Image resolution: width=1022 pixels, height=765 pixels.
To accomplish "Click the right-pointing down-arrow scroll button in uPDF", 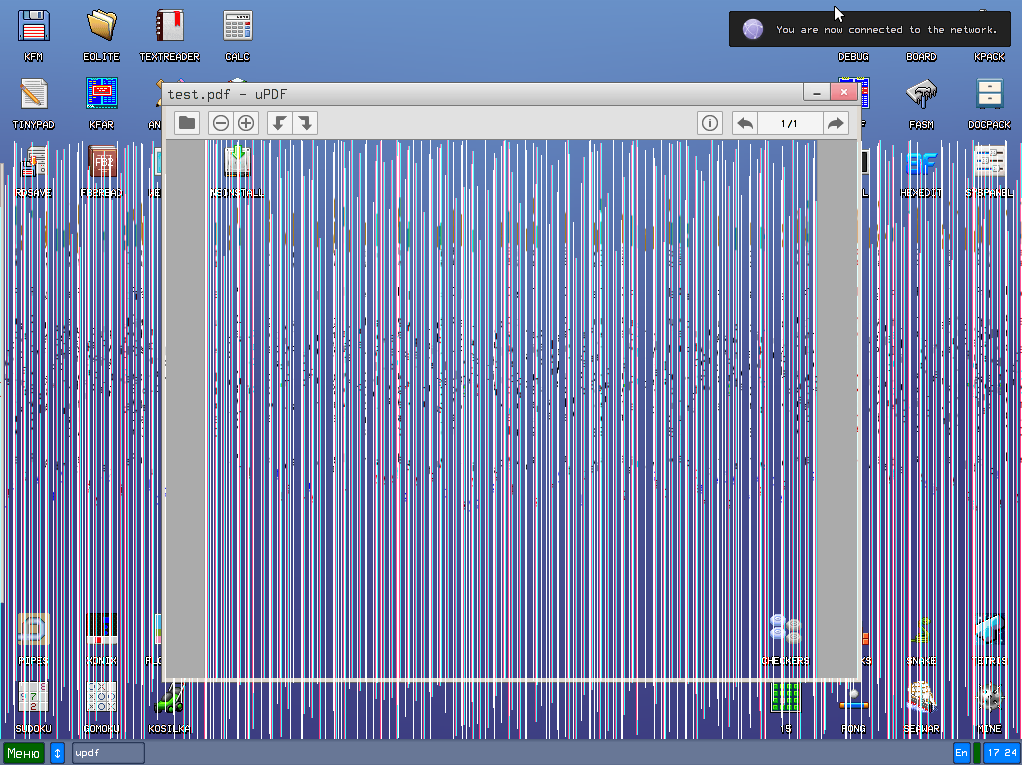I will pos(306,123).
